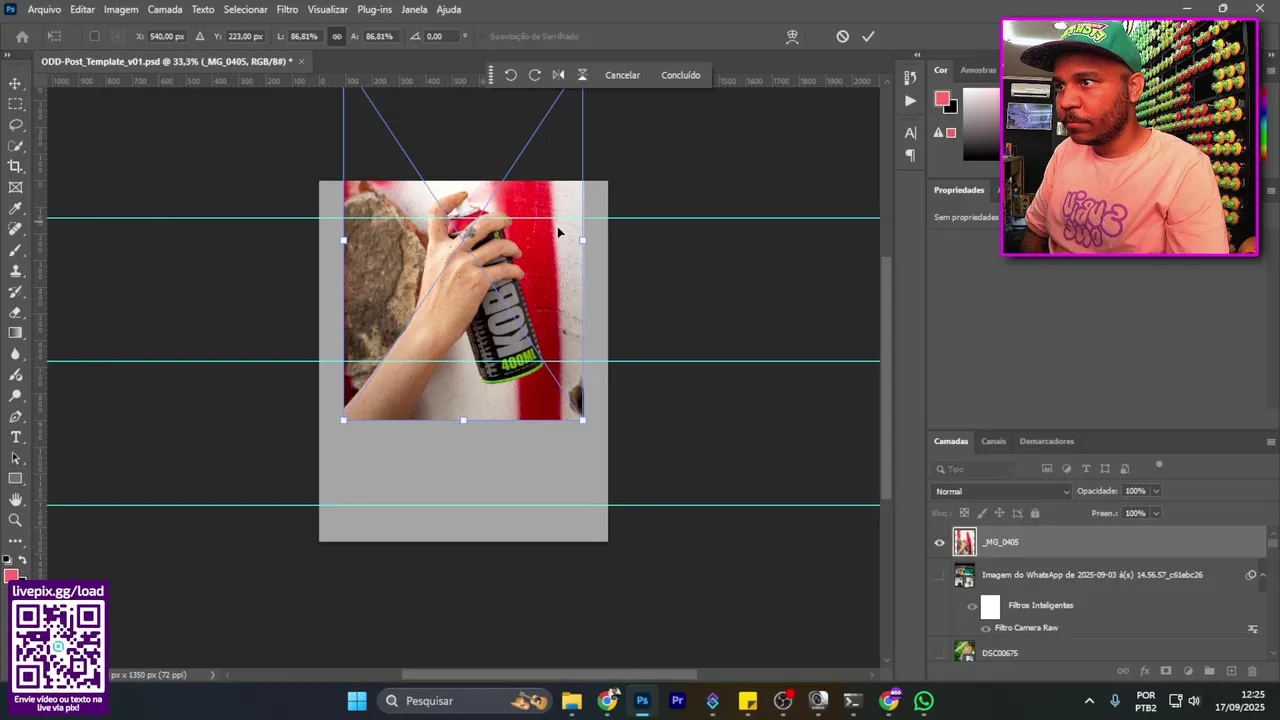Cancel the transform with the circle-slash icon
1280x720 pixels.
pos(843,37)
